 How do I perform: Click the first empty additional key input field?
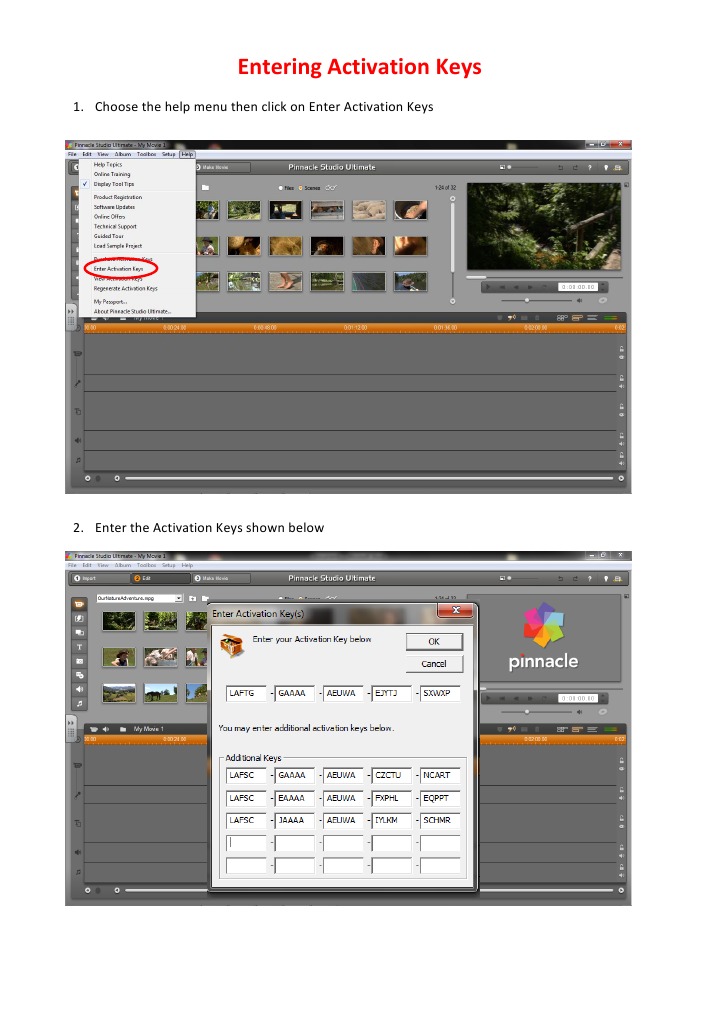point(246,842)
